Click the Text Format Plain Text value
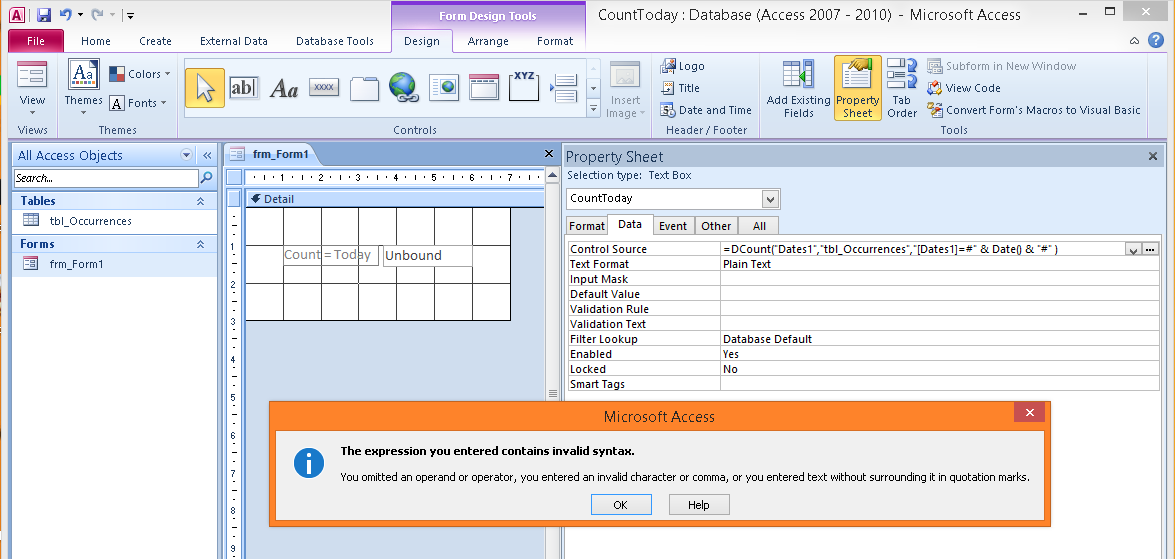The height and width of the screenshot is (559, 1175). point(940,264)
